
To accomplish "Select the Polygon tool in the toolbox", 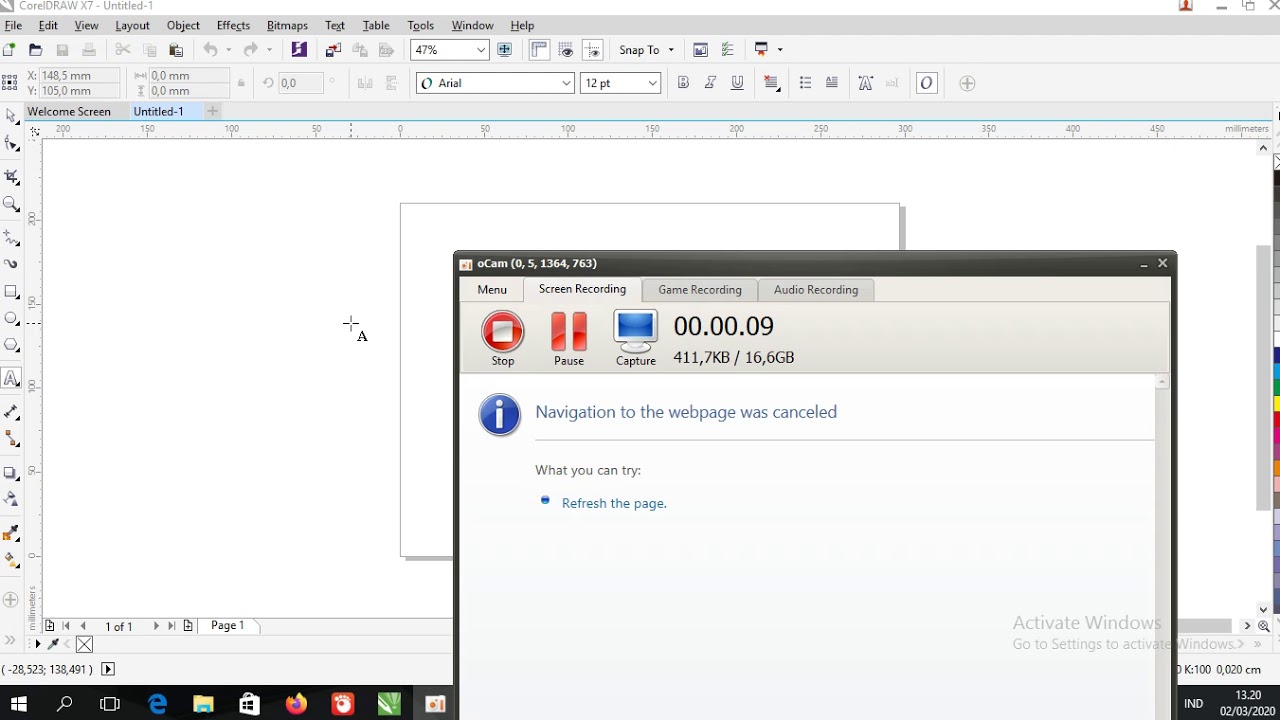I will tap(11, 346).
